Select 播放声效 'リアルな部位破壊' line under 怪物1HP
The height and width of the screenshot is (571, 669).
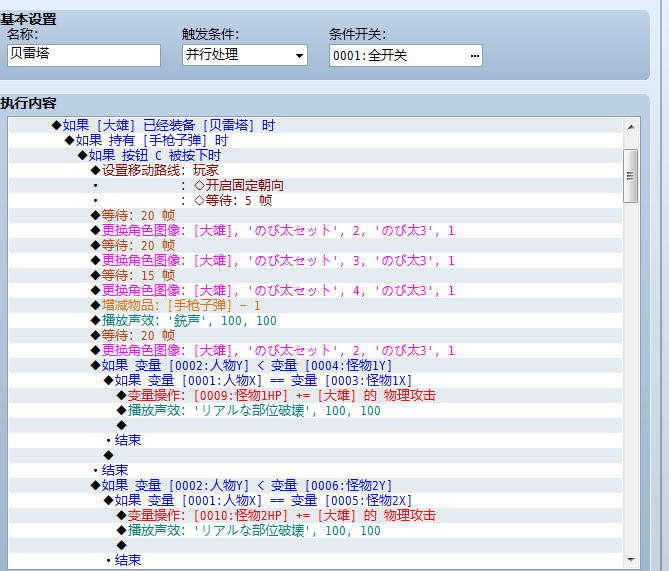(x=315, y=411)
